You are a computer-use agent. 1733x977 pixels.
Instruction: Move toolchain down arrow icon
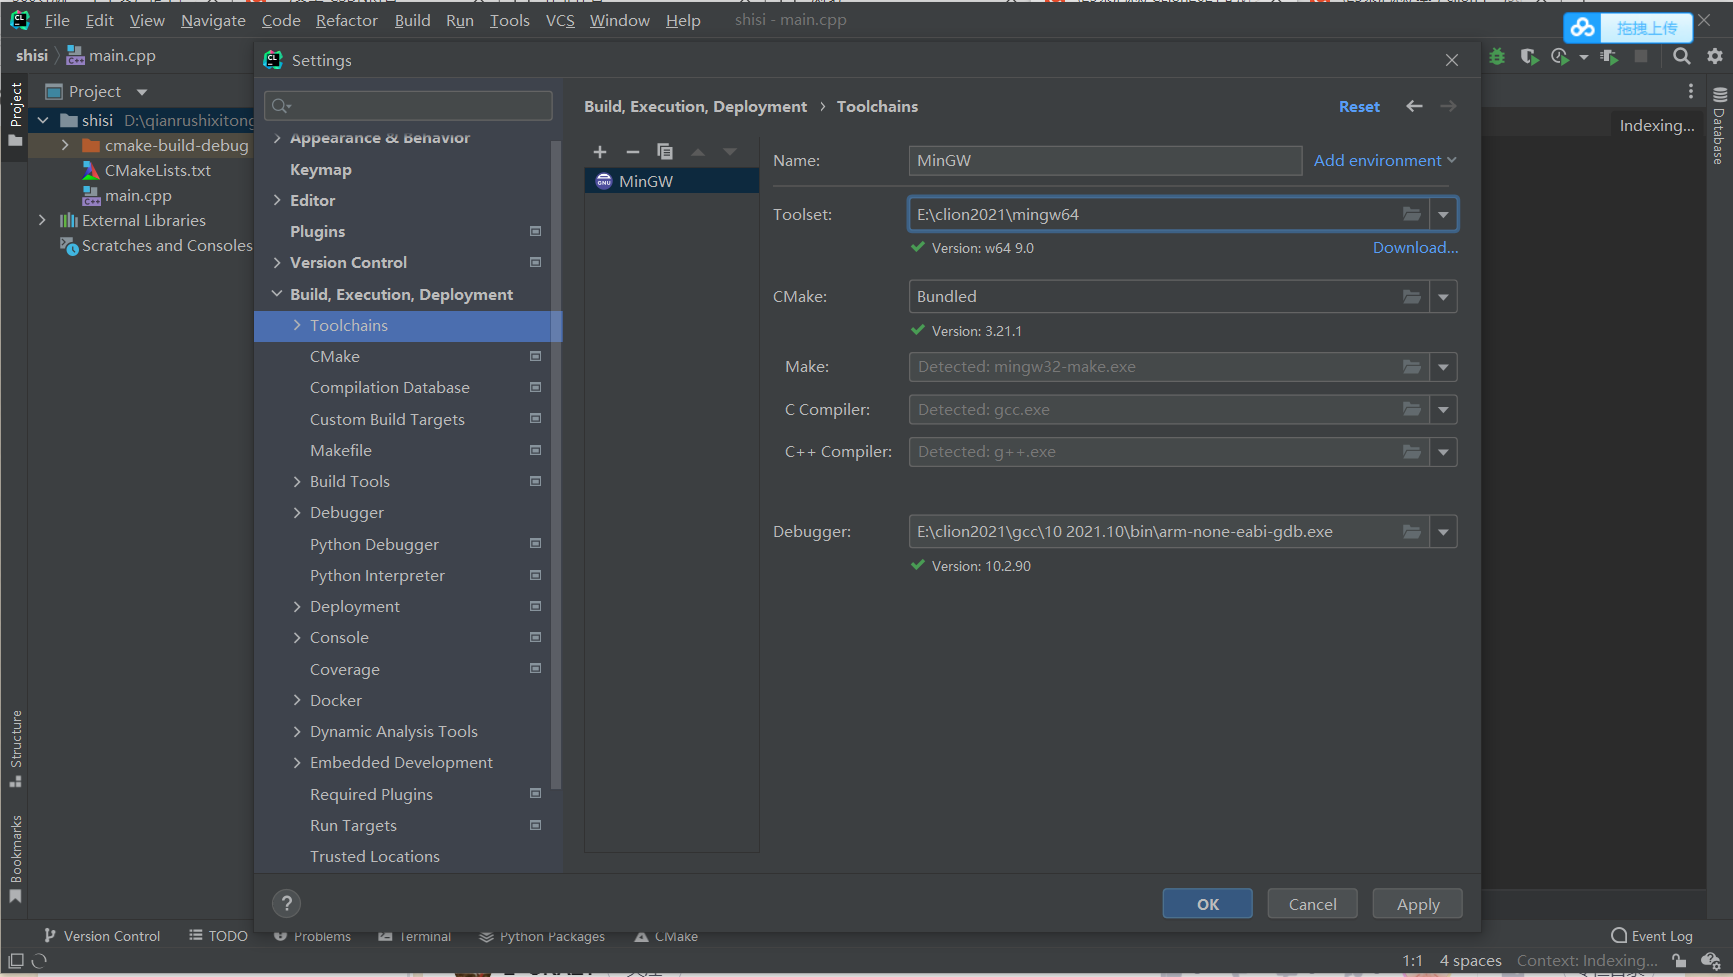coord(730,152)
